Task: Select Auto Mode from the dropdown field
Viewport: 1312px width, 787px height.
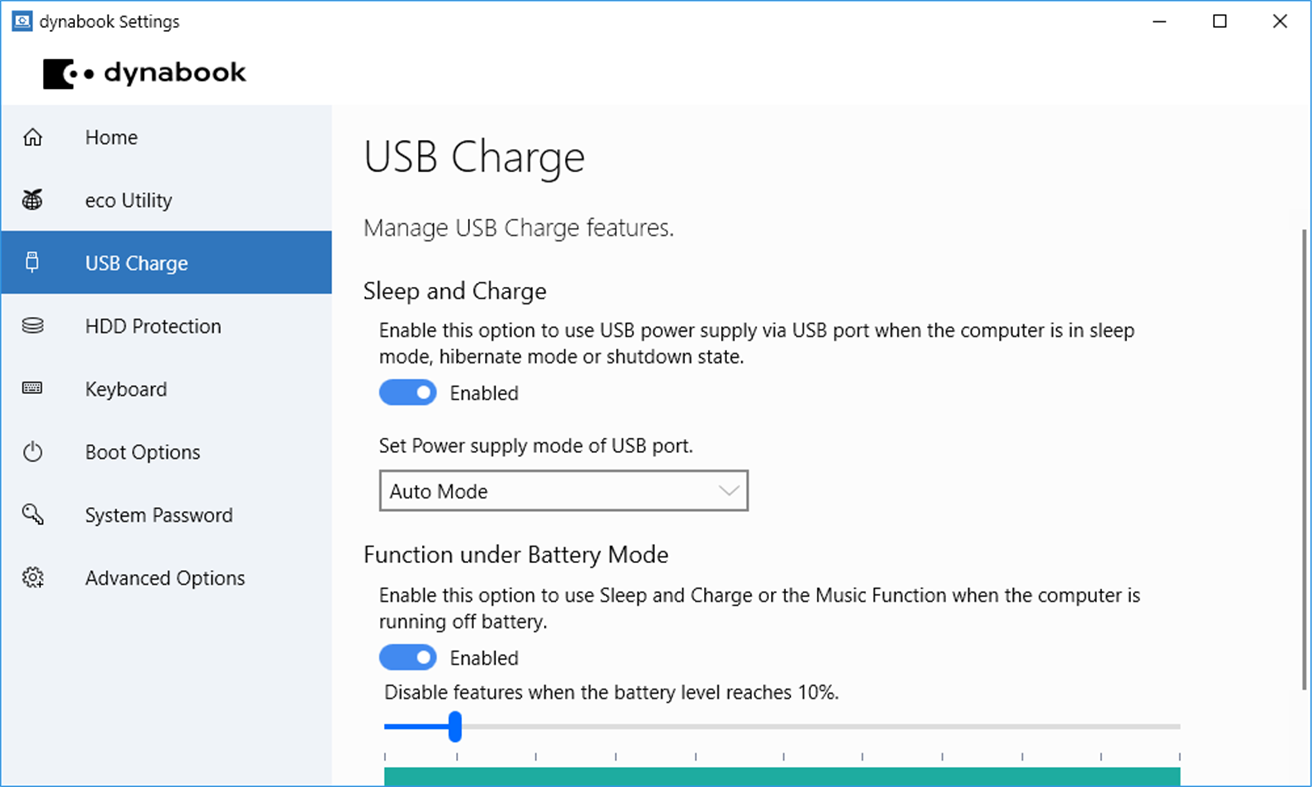Action: 563,491
